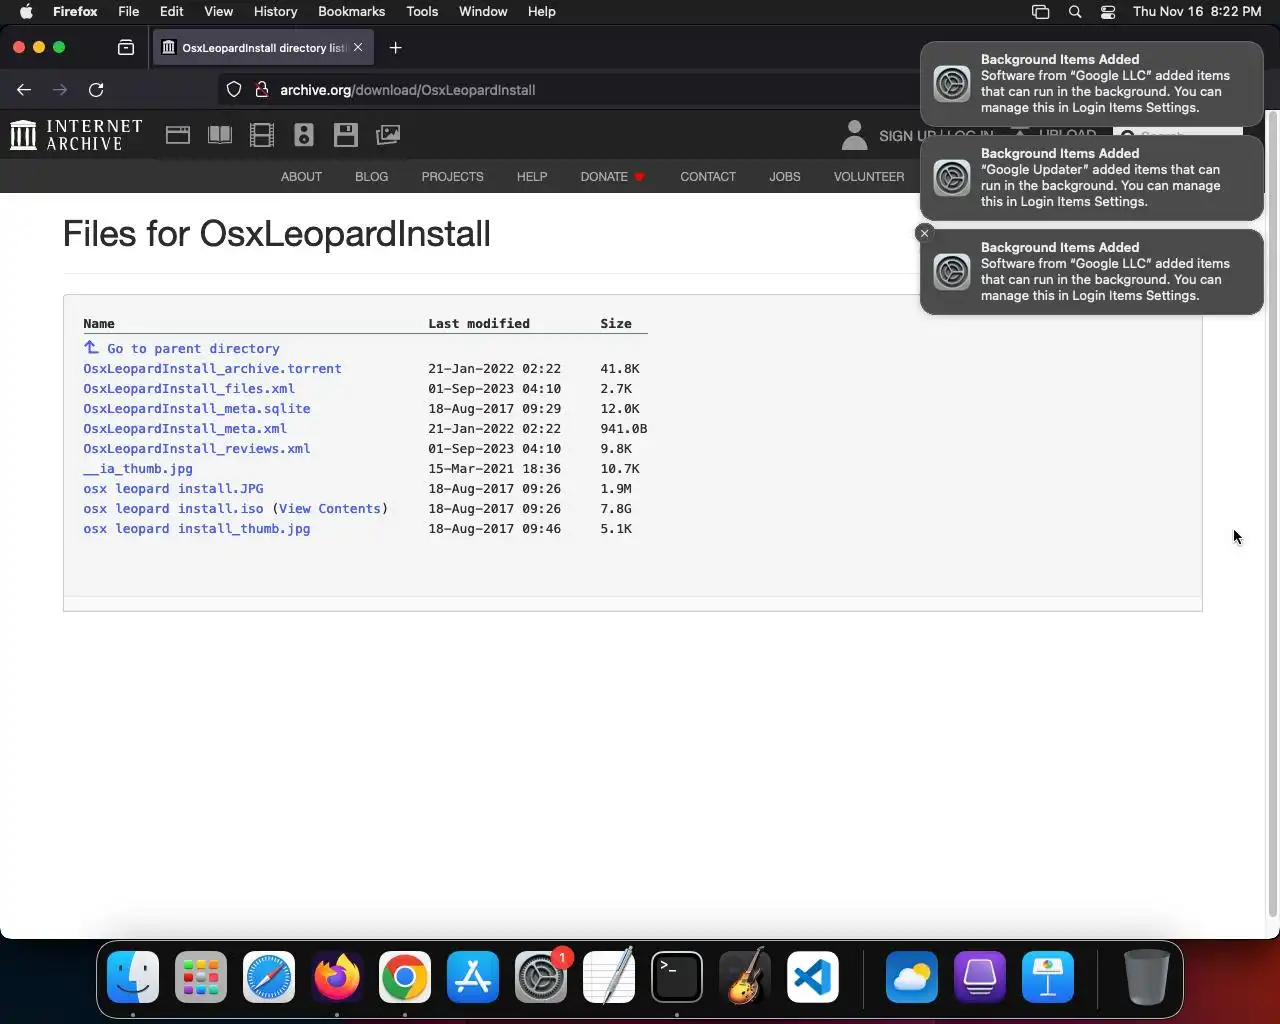1280x1024 pixels.
Task: Dismiss the third Background Items Added notification
Action: [x=924, y=233]
